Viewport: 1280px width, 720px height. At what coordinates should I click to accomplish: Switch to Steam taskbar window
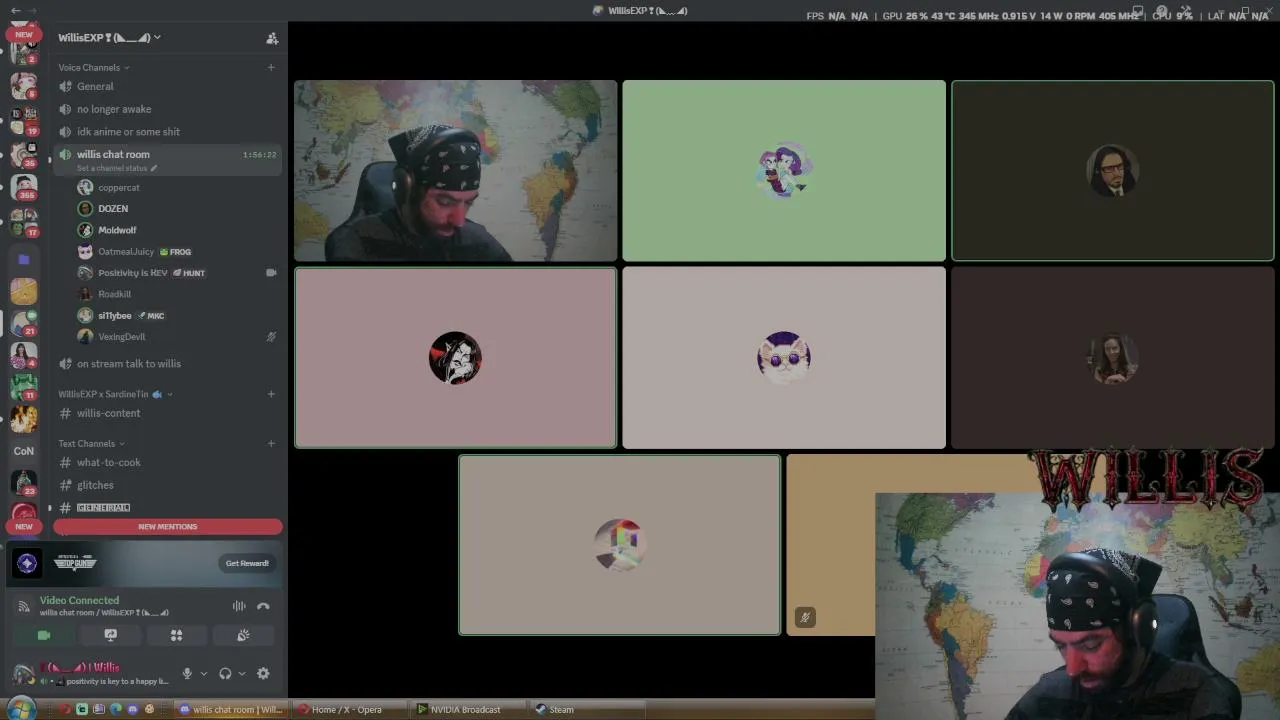coord(587,710)
